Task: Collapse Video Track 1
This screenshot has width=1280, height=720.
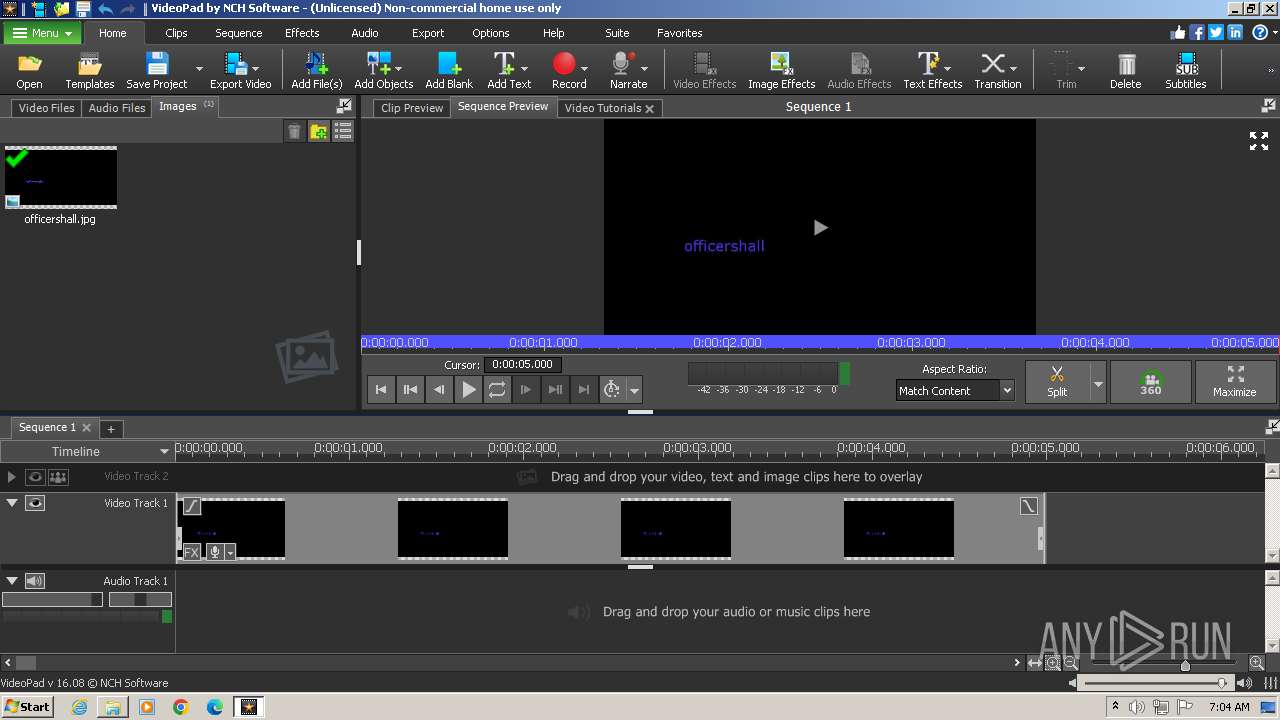Action: [12, 503]
